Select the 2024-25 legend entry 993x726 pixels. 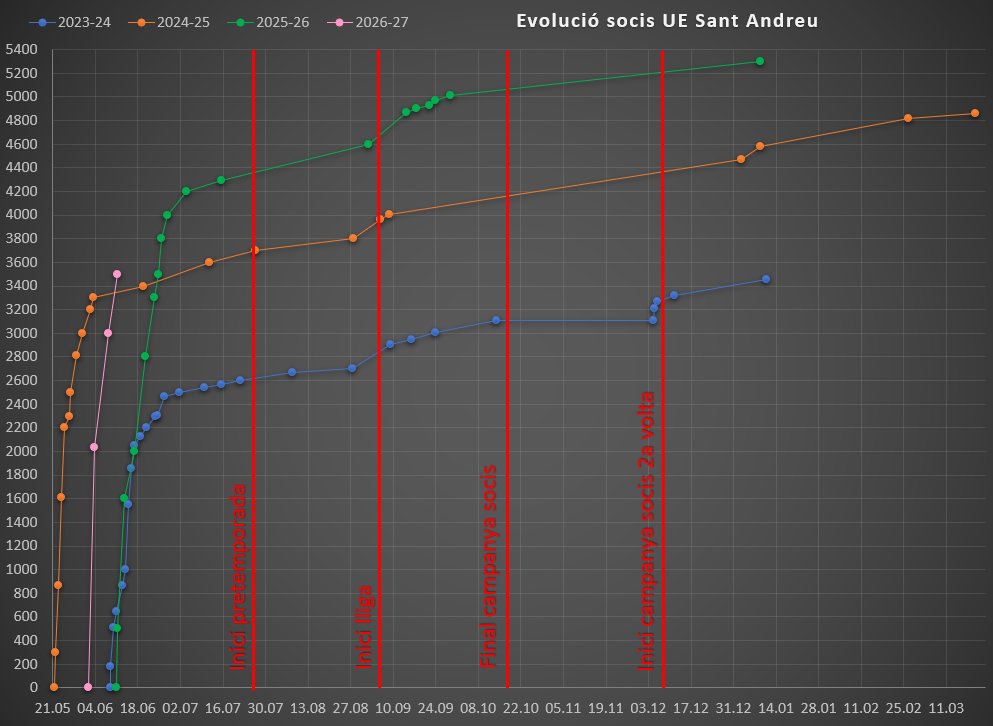point(169,22)
